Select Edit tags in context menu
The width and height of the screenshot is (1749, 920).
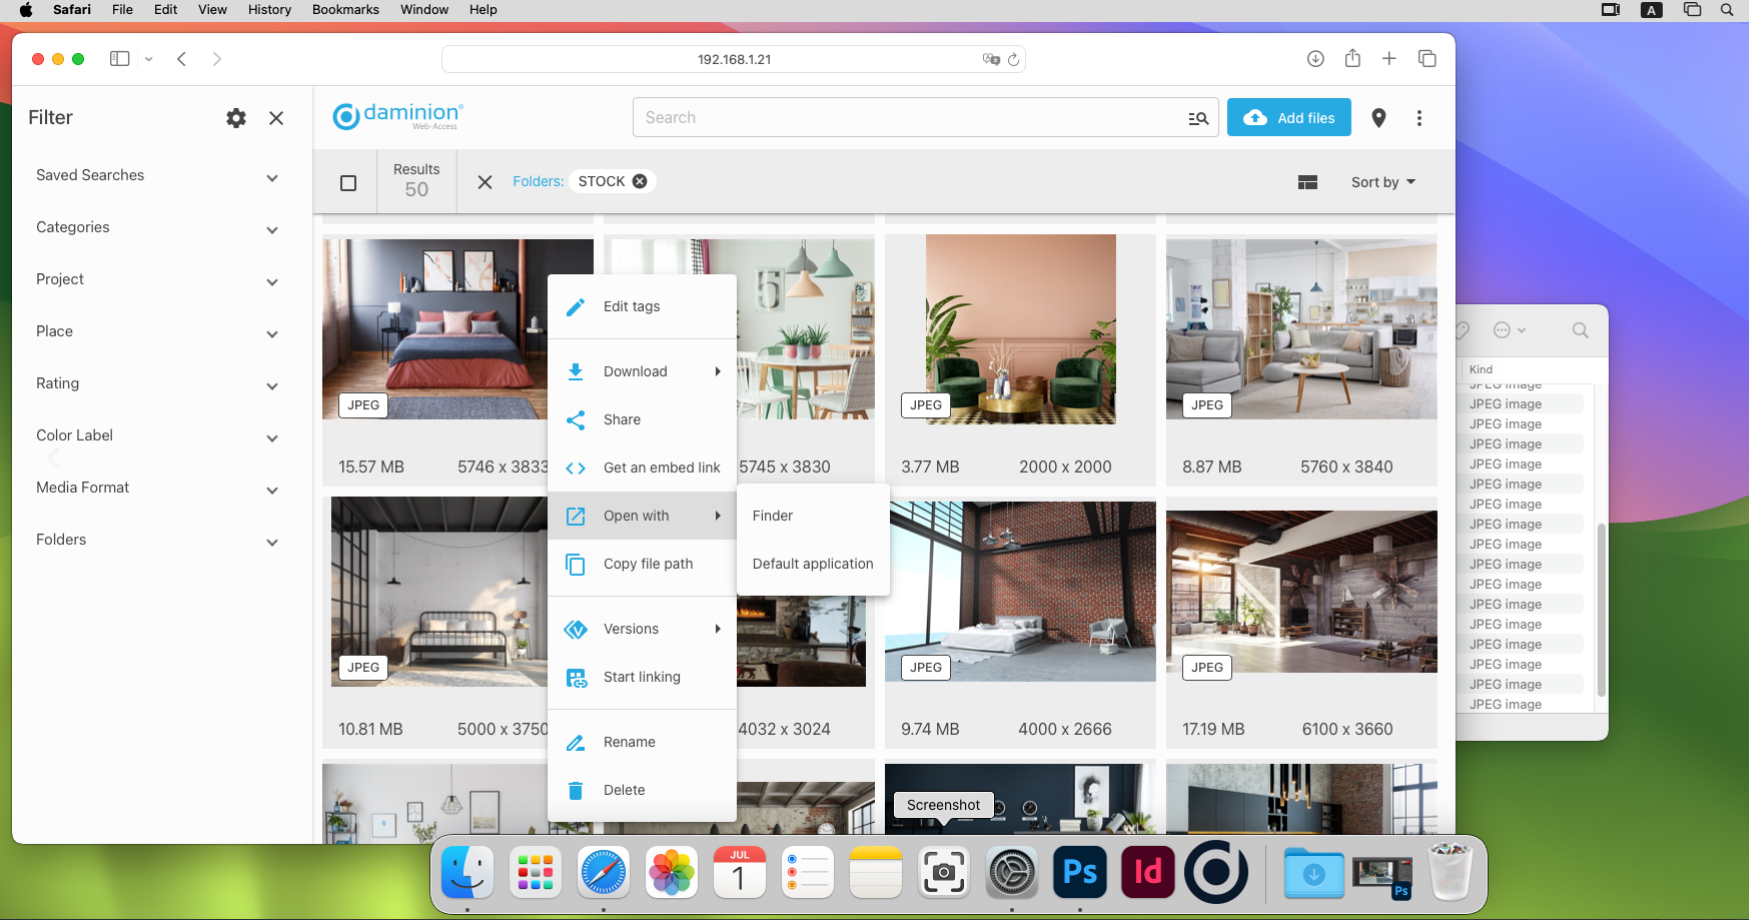pos(631,307)
